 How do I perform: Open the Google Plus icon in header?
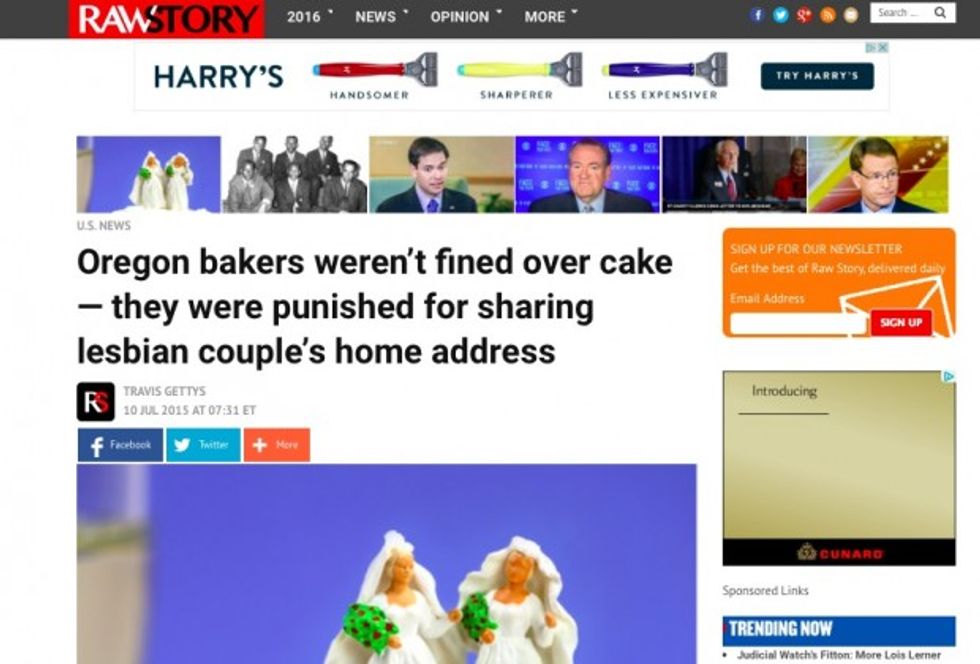point(804,15)
